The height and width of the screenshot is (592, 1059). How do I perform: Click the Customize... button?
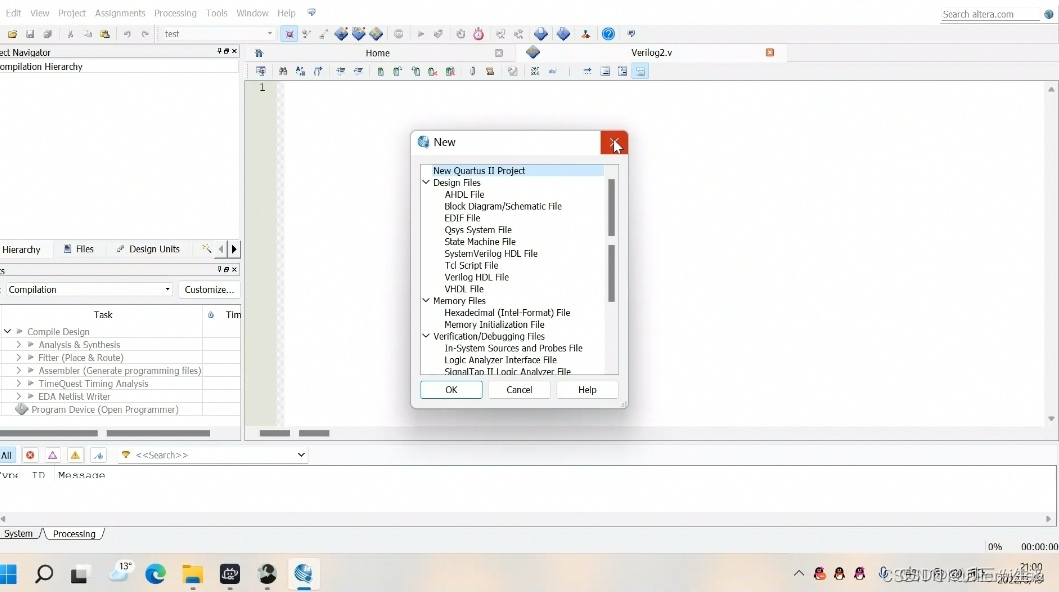pos(209,290)
